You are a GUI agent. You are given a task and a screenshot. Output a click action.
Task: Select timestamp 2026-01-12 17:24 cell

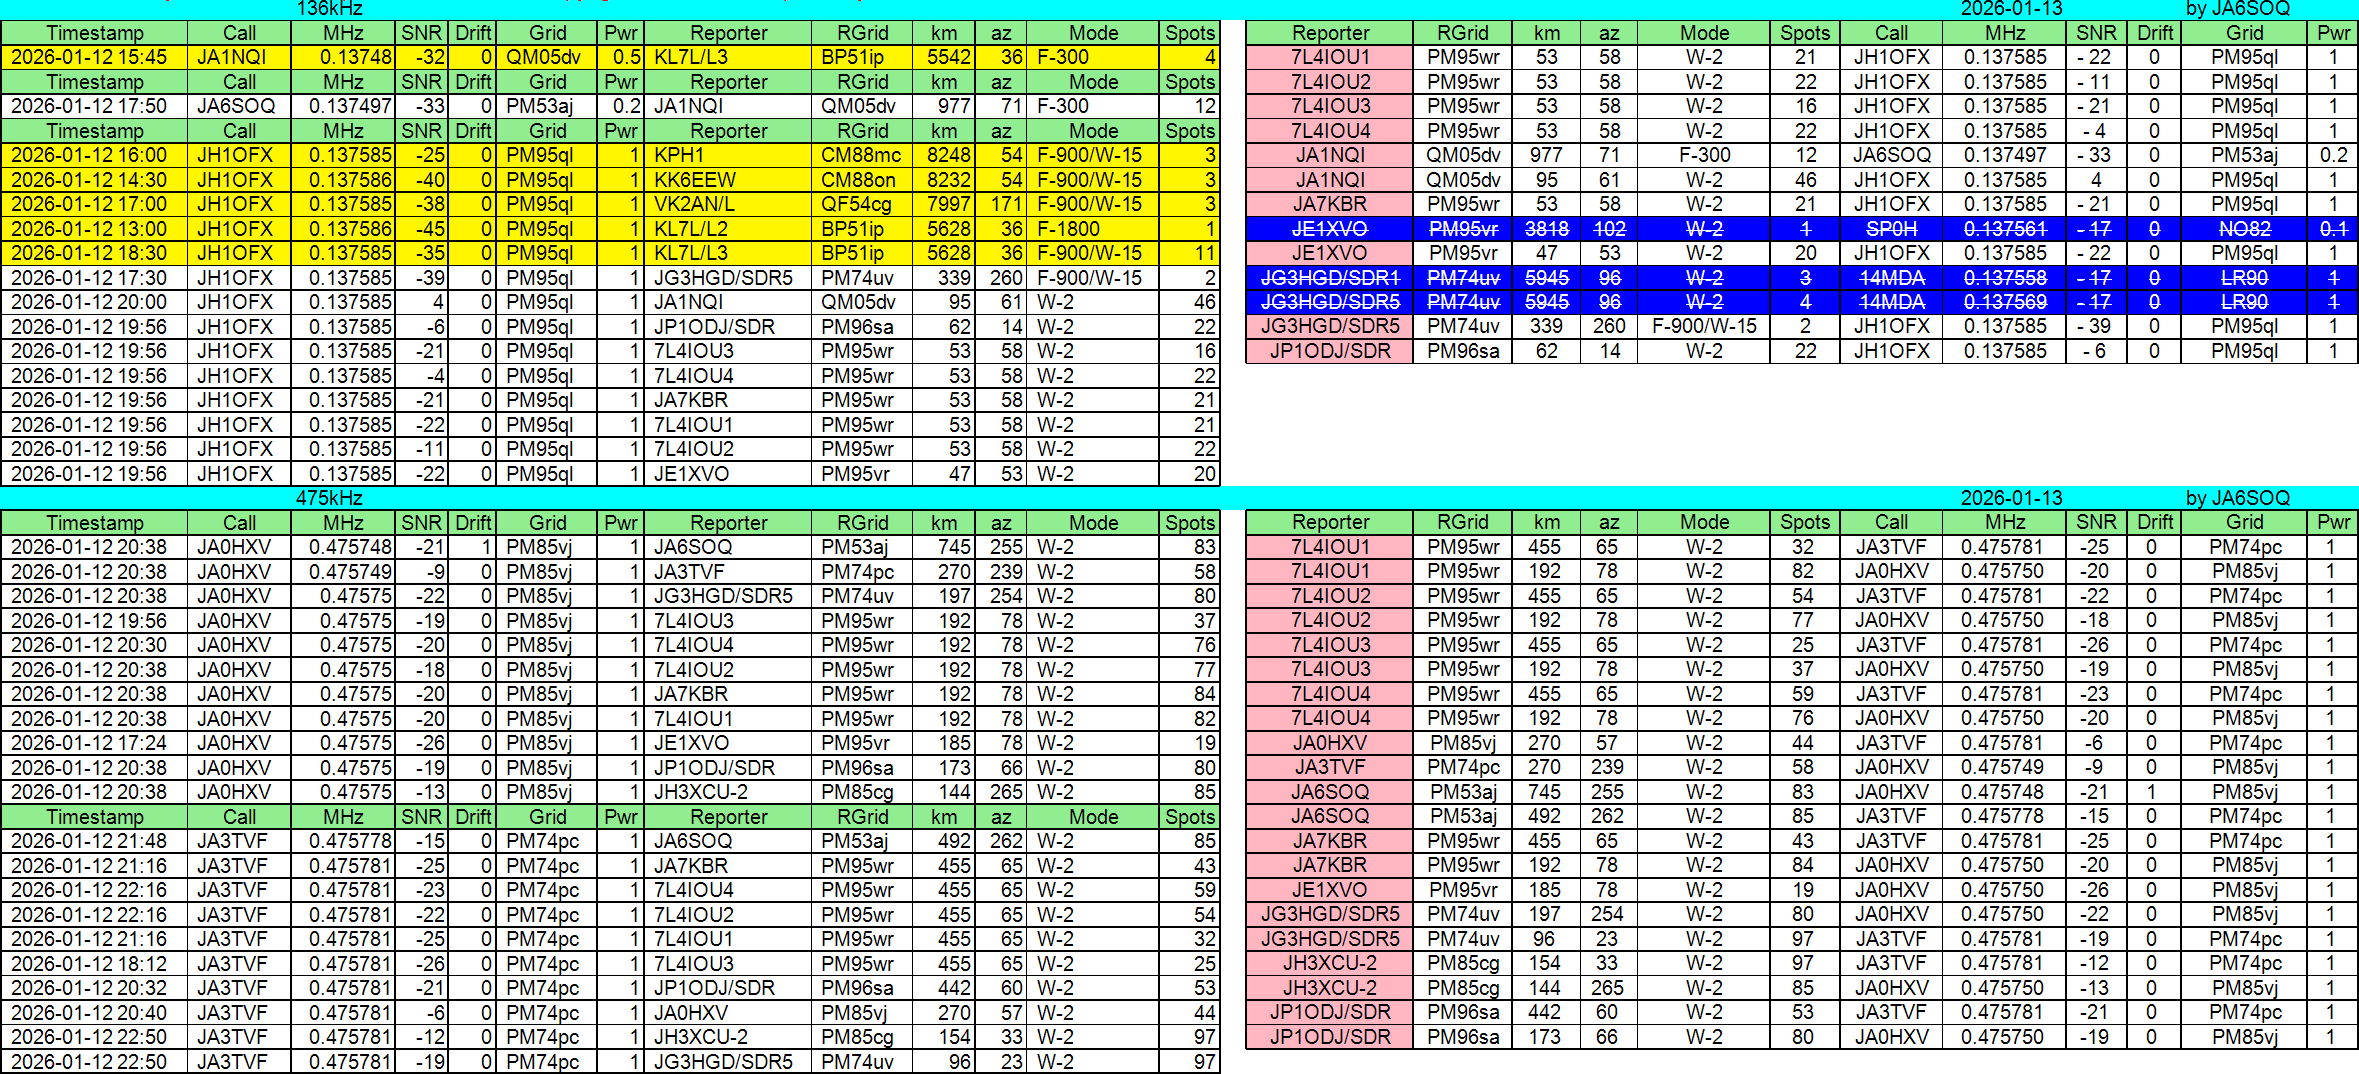(x=95, y=743)
